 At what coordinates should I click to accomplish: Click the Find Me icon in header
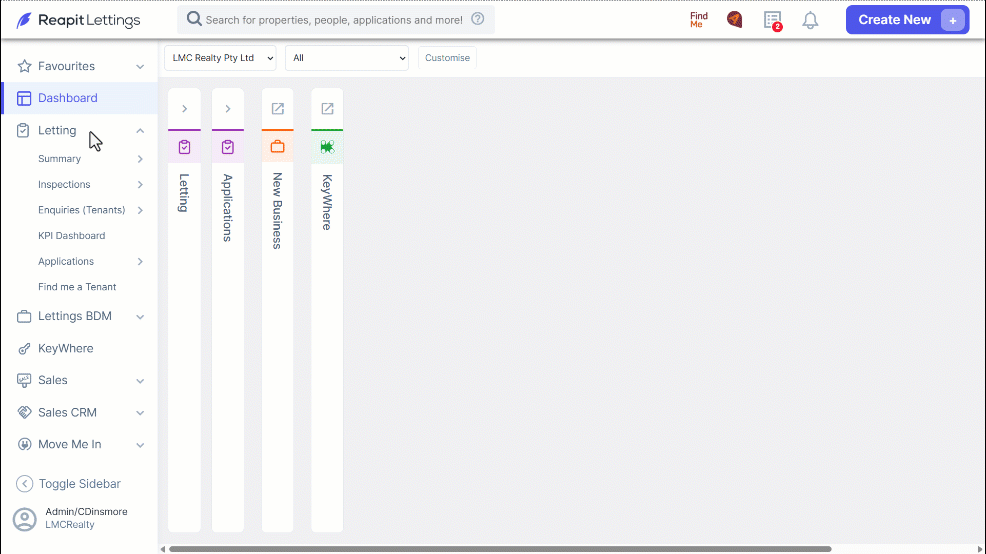(699, 20)
